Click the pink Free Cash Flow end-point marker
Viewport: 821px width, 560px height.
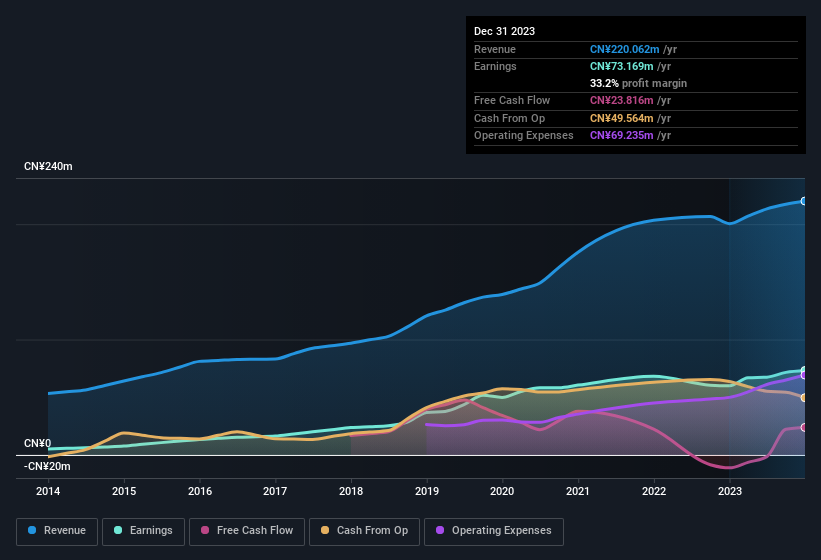(803, 428)
